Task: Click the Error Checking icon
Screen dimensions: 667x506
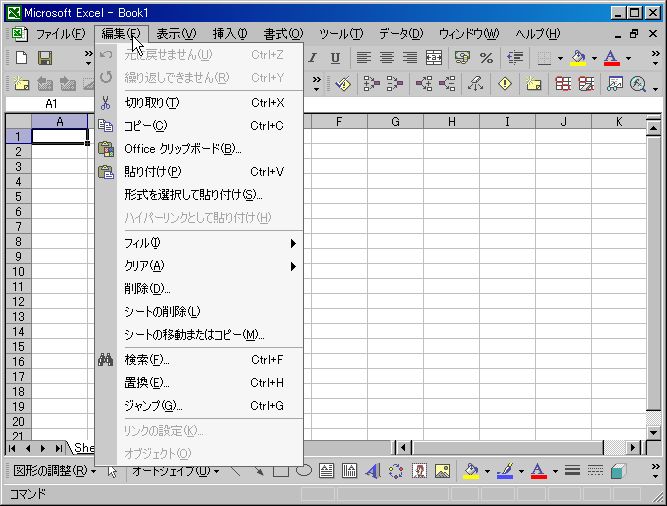Action: pos(343,84)
